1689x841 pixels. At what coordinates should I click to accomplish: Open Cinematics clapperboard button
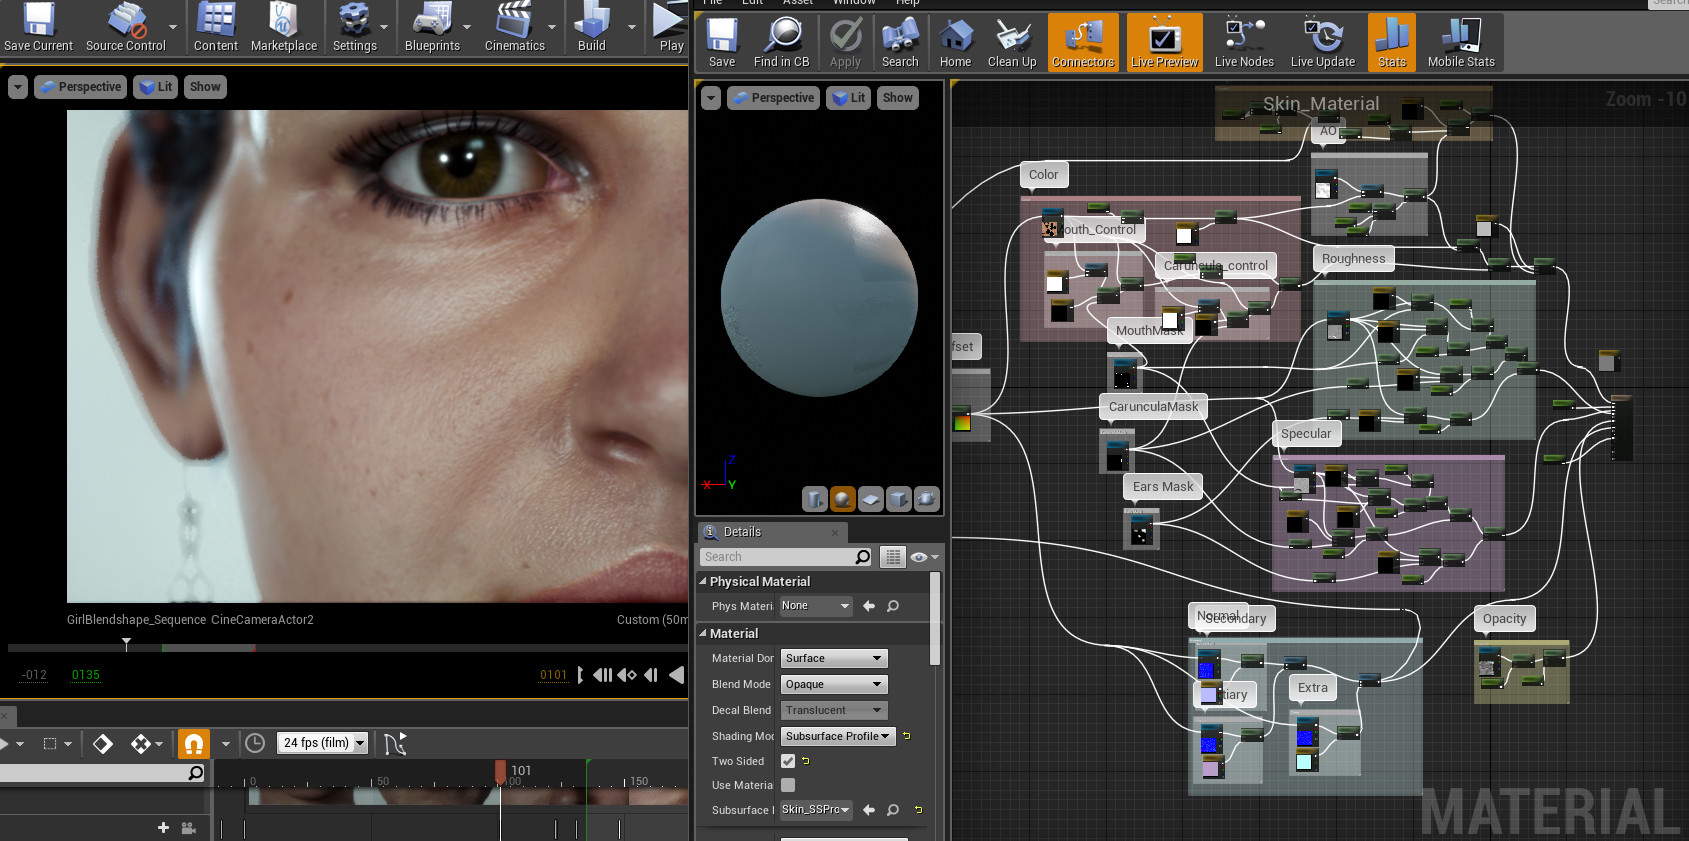tap(515, 28)
